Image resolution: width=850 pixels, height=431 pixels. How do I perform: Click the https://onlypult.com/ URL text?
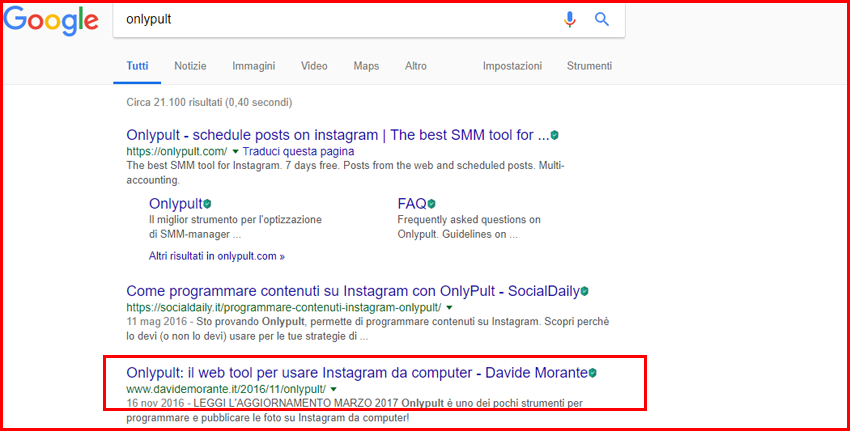coord(177,152)
